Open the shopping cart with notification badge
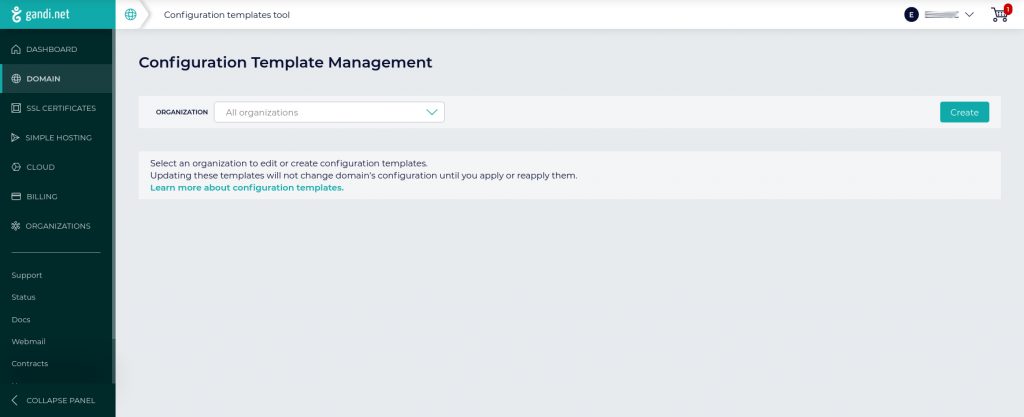 tap(998, 14)
